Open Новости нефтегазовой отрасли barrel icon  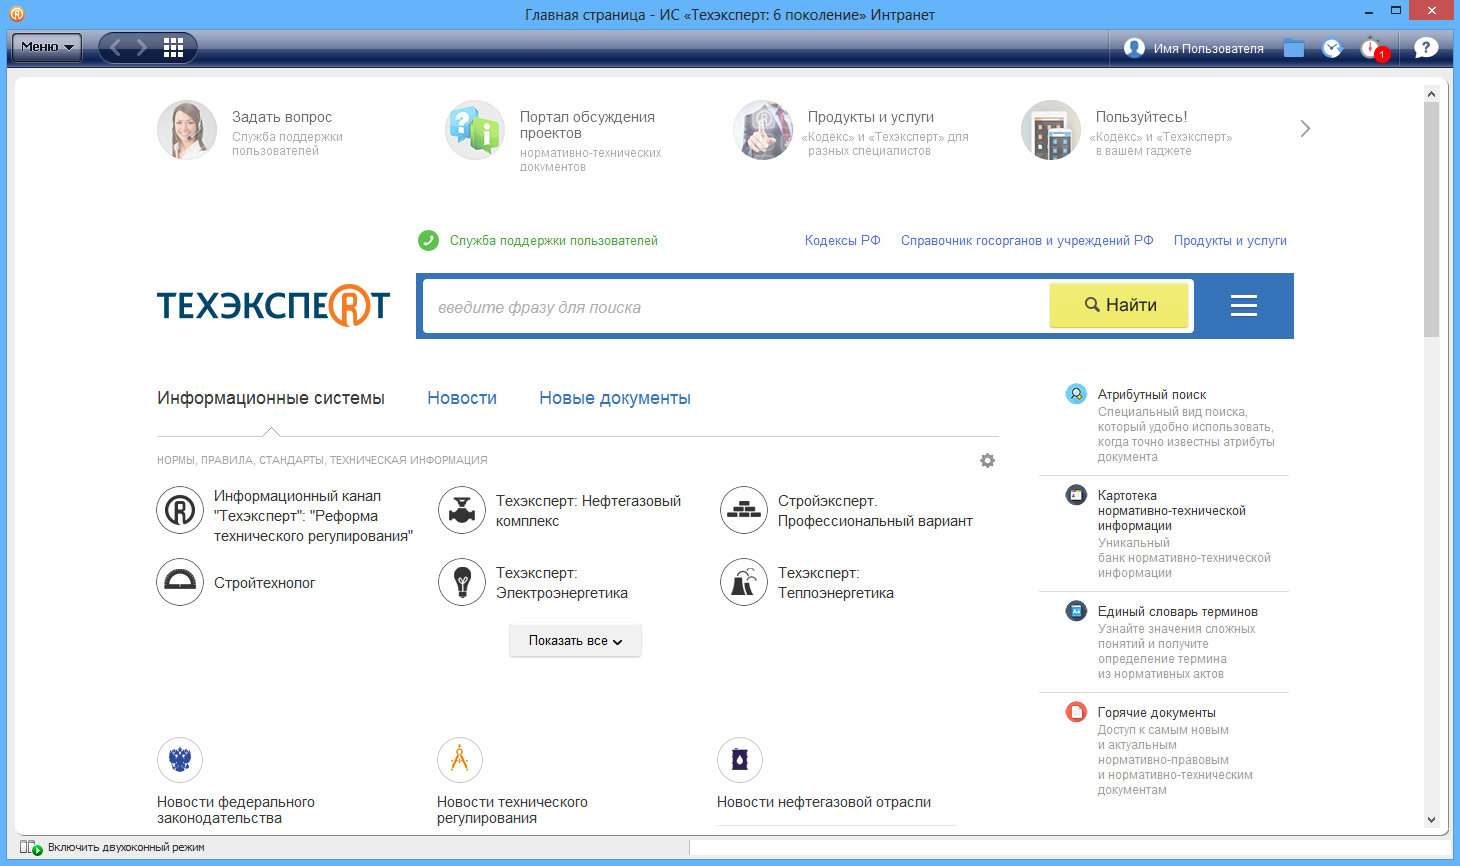[x=740, y=761]
